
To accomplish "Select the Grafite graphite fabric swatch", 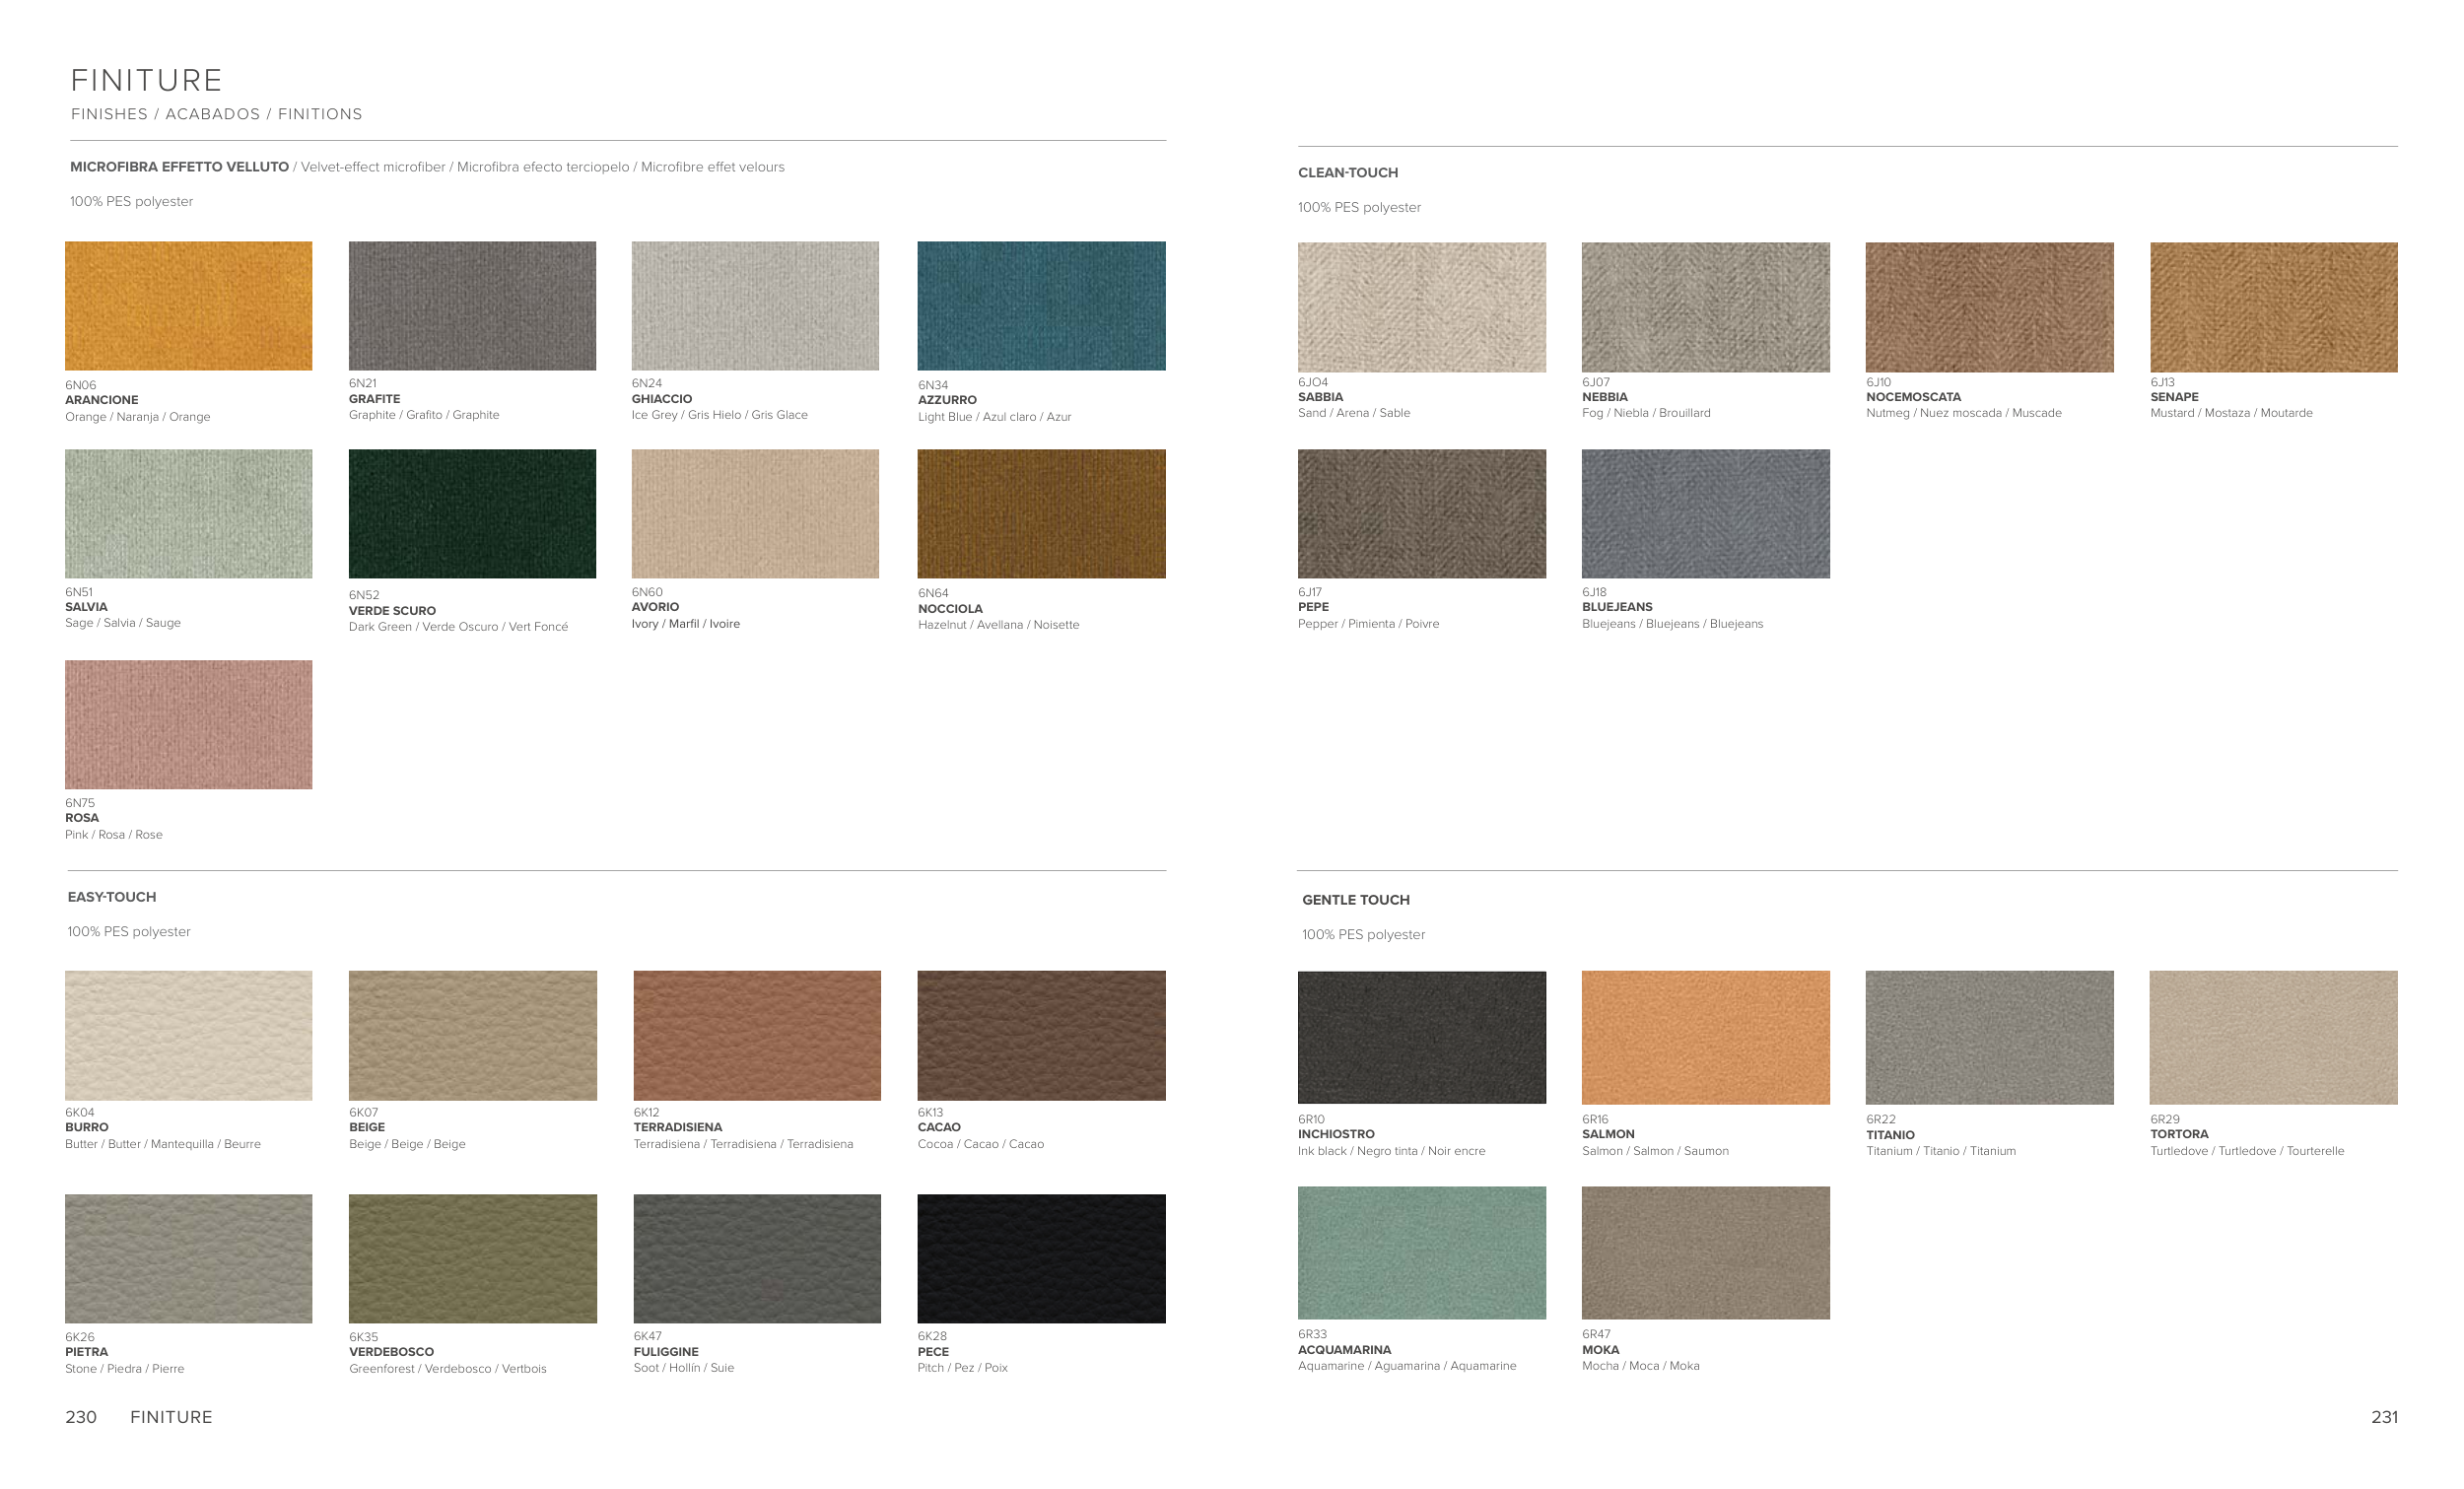I will [472, 305].
